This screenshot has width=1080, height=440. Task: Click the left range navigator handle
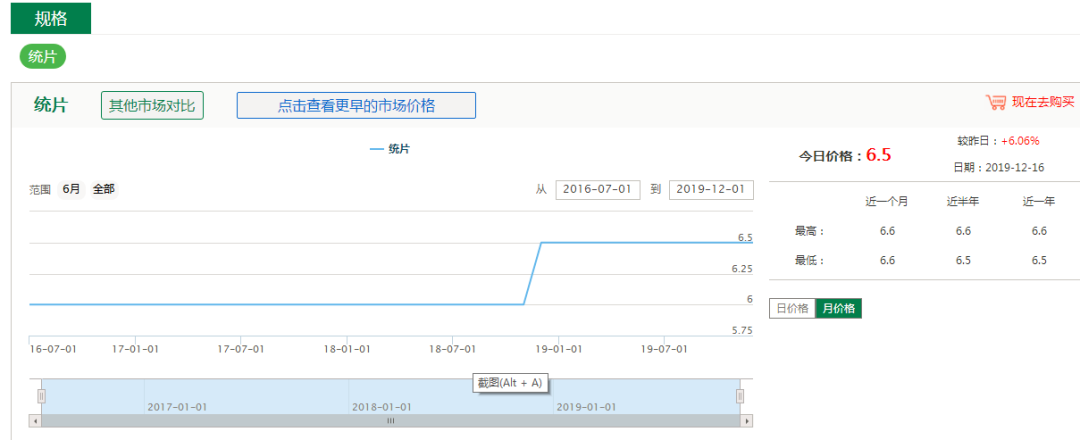click(41, 396)
